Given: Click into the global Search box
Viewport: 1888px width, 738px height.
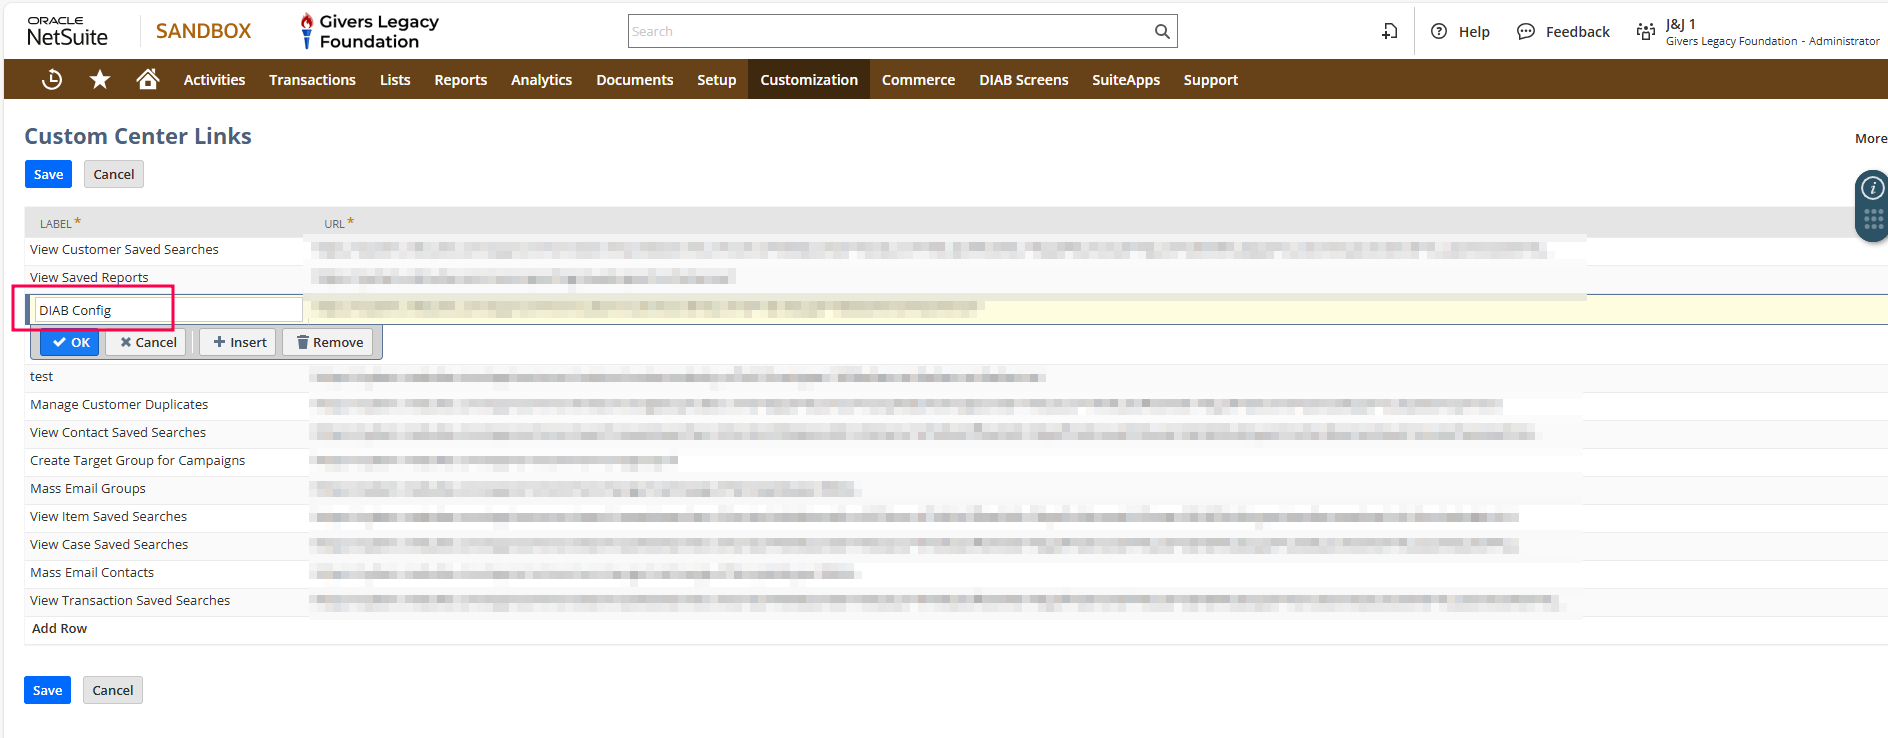Looking at the screenshot, I should pos(890,32).
